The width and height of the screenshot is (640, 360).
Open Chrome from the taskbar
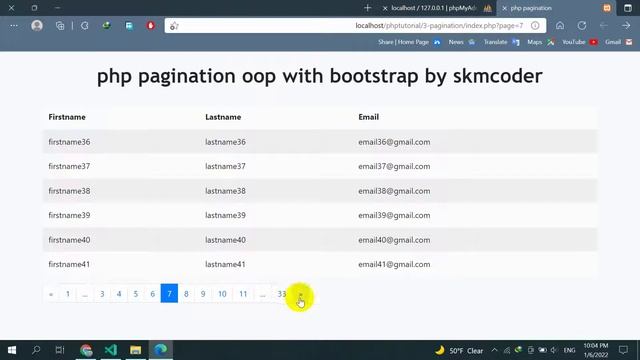click(86, 350)
